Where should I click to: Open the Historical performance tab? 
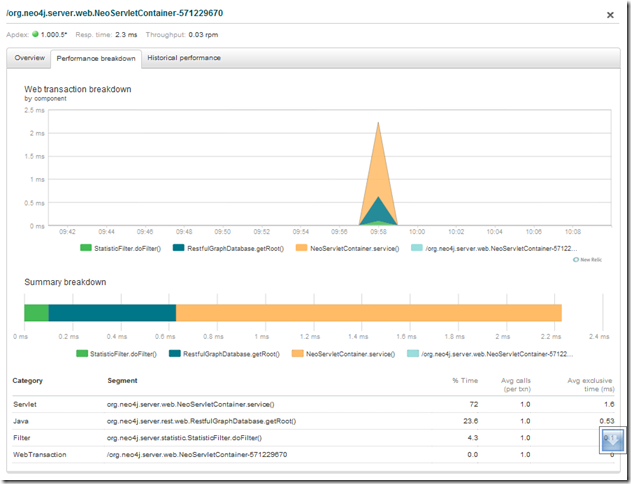click(184, 58)
